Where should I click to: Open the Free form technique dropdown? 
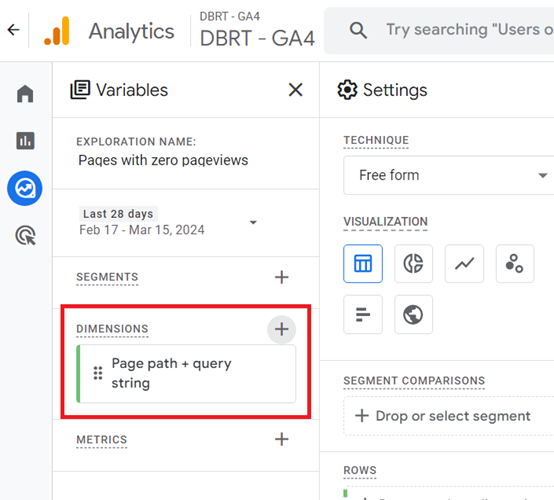[449, 175]
